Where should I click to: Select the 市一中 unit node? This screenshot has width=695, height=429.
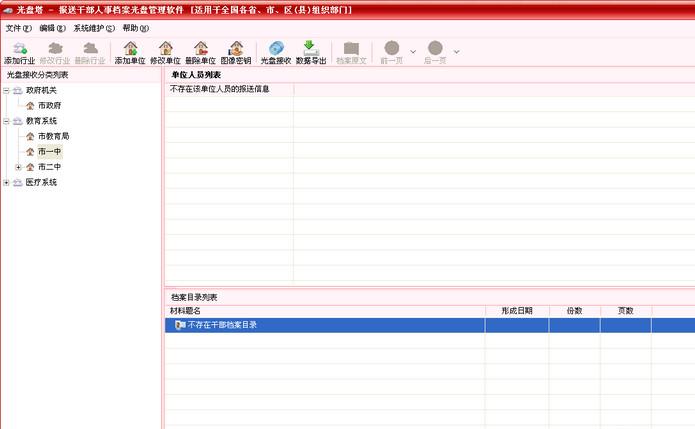[50, 152]
